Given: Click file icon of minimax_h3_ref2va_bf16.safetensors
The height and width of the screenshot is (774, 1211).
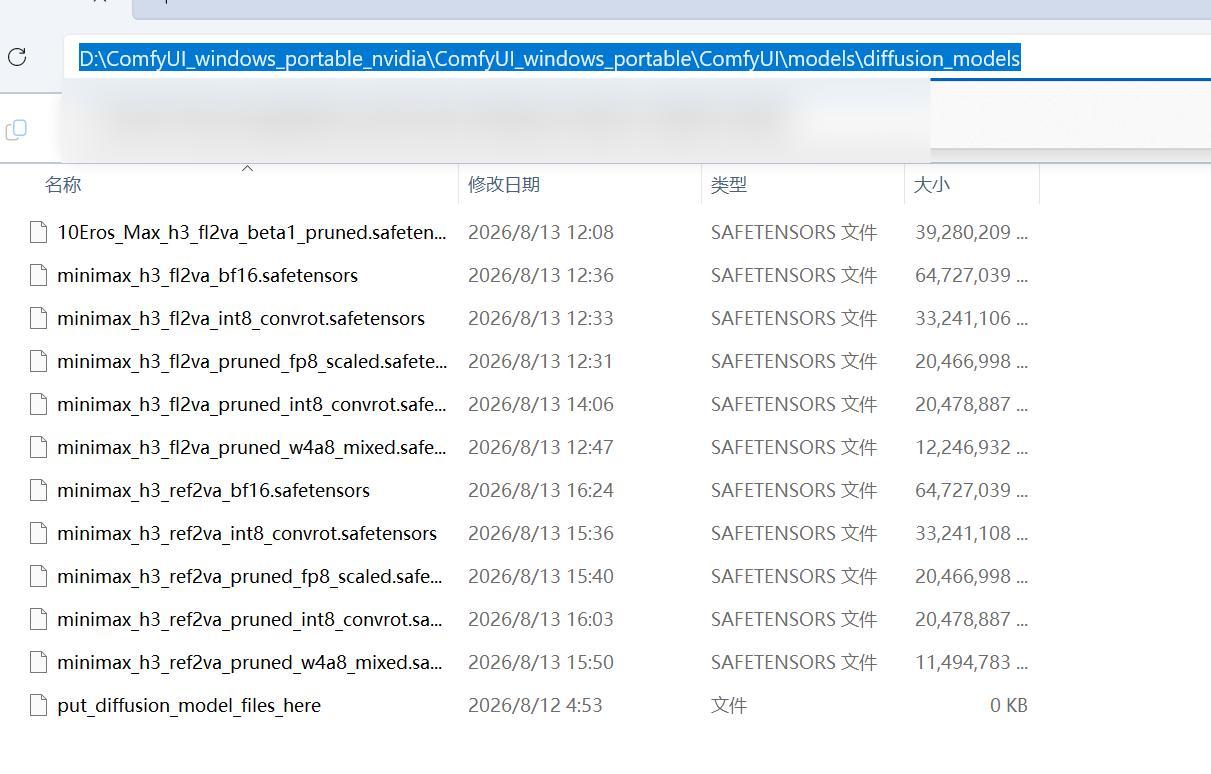Looking at the screenshot, I should pos(39,490).
